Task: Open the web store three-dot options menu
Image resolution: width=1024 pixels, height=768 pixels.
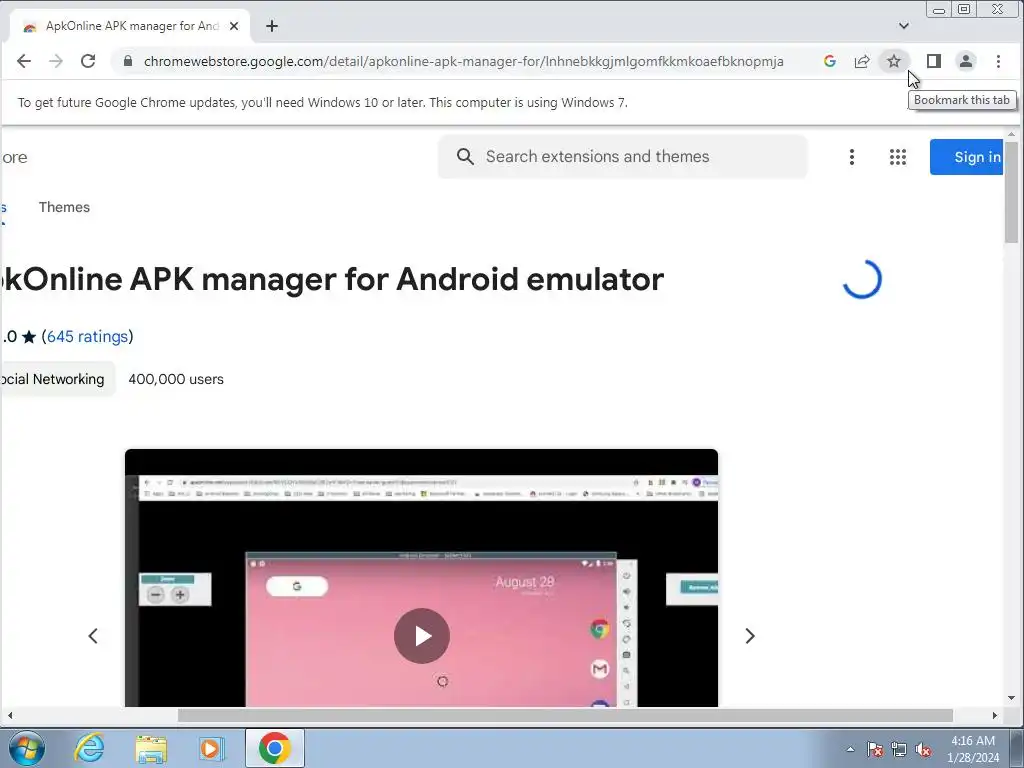Action: pyautogui.click(x=852, y=157)
